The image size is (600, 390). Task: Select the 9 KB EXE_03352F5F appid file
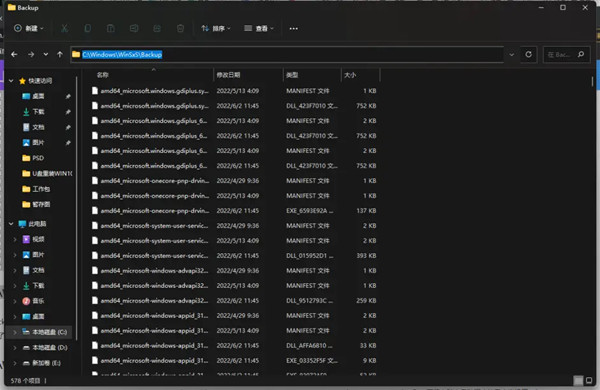234,361
